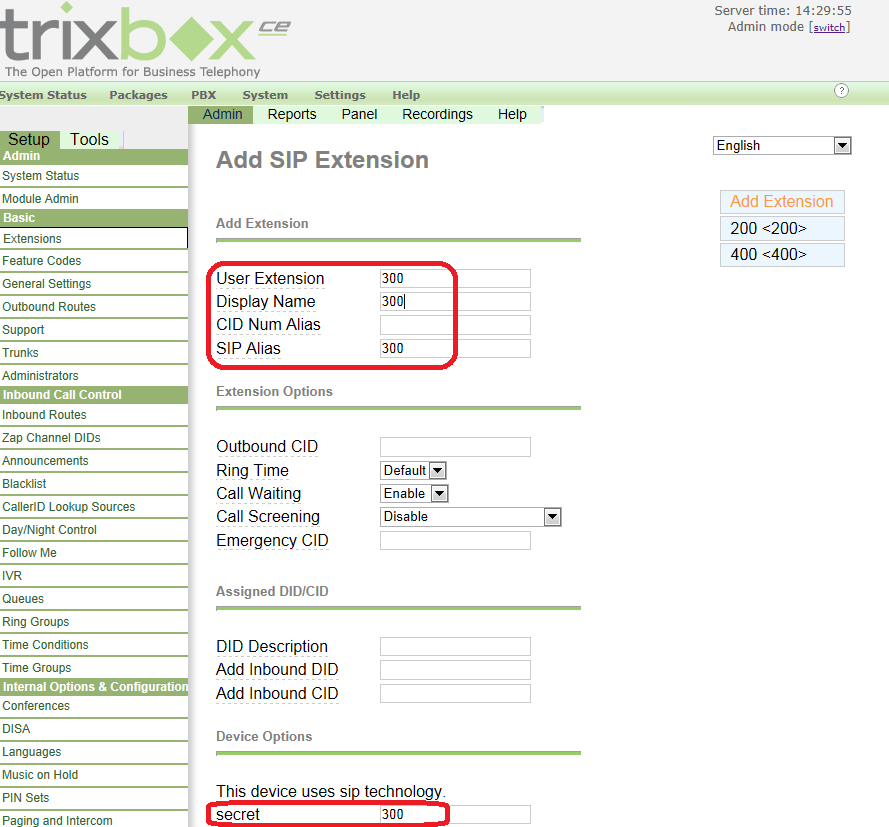Image resolution: width=889 pixels, height=827 pixels.
Task: Click the Admin mode switch link
Action: 829,28
